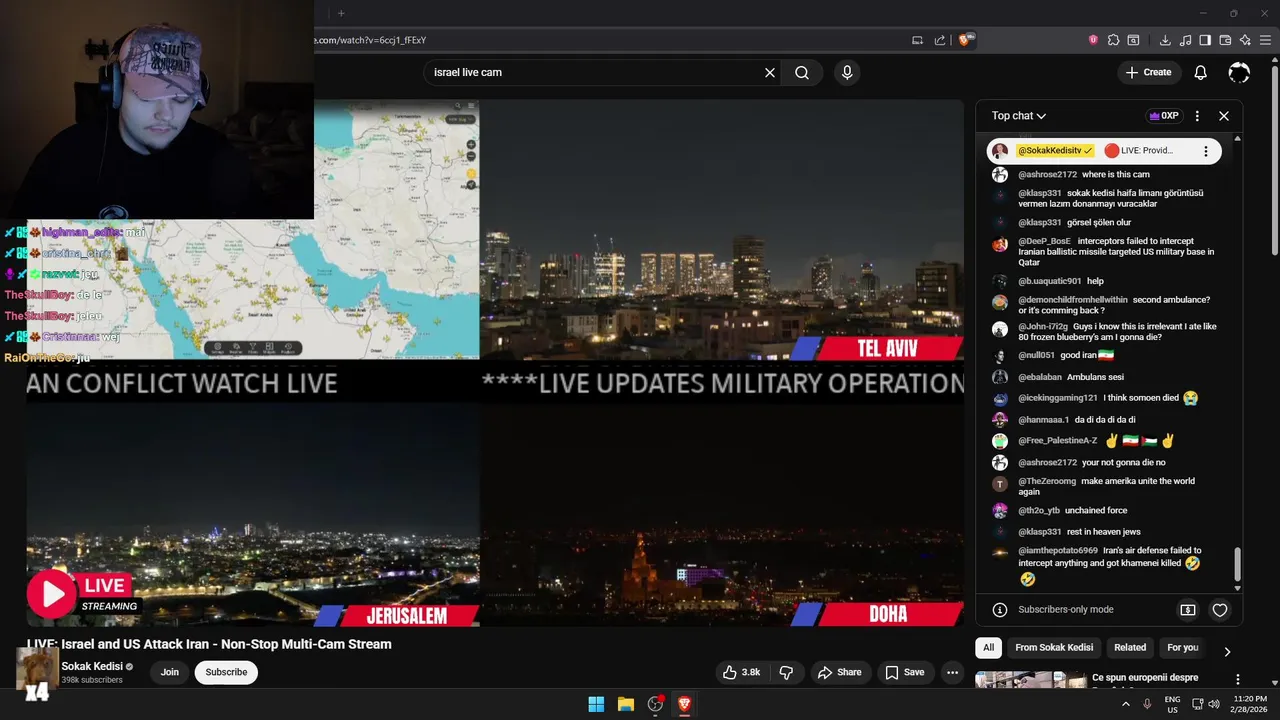Open File Explorer from the taskbar
The image size is (1280, 720).
coord(625,704)
